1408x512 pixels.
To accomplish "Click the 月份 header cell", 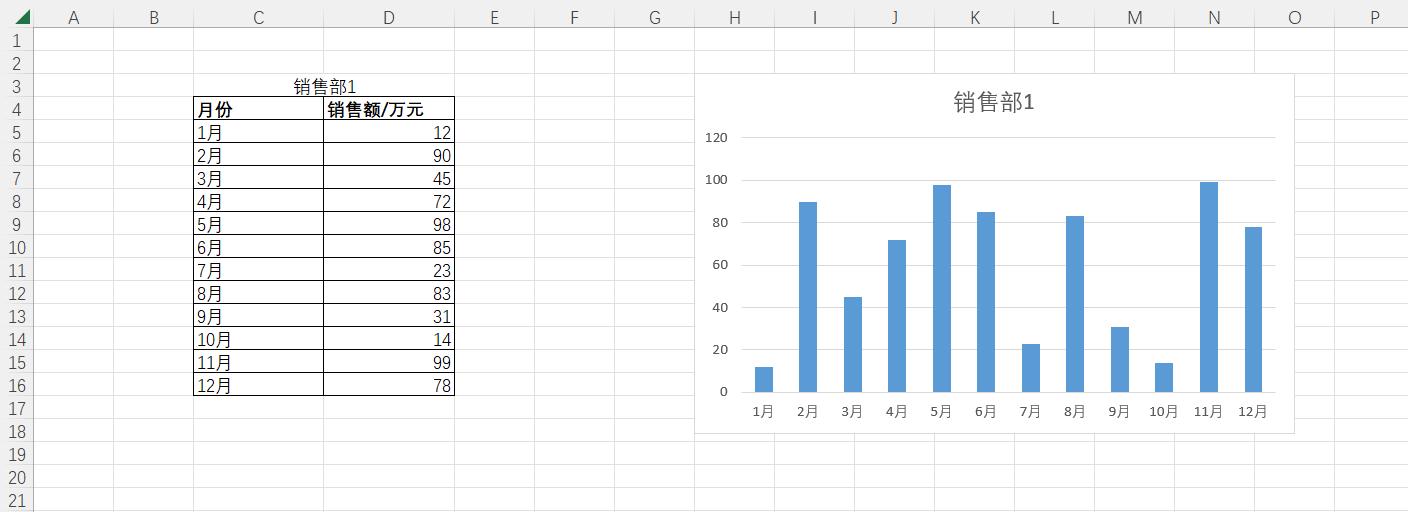I will (258, 109).
